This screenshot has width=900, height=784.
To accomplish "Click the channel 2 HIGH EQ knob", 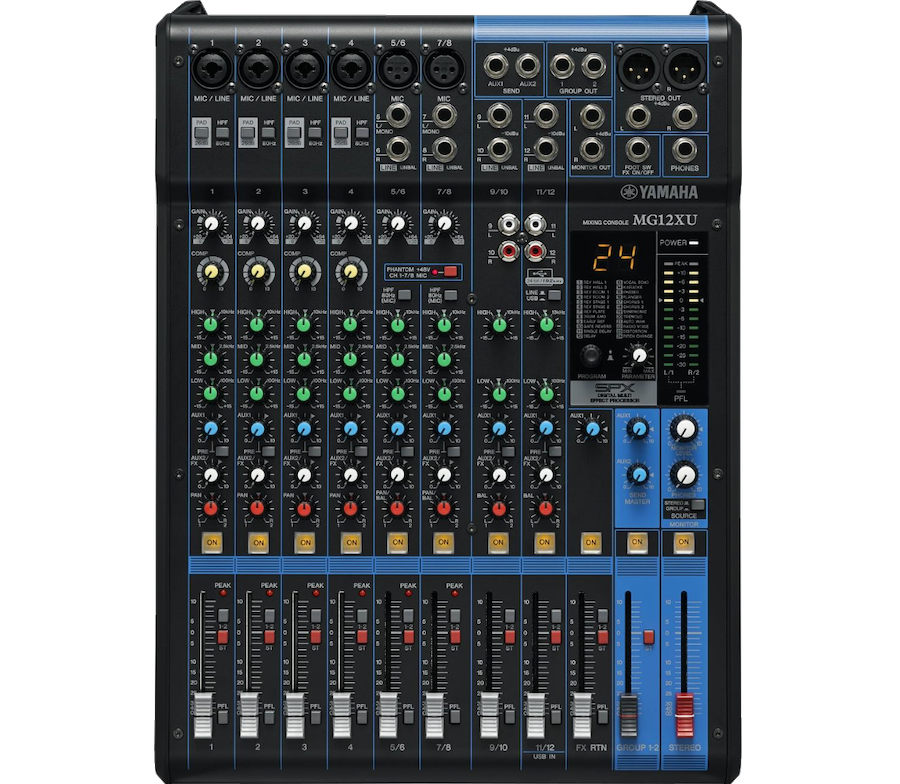I will coord(257,325).
